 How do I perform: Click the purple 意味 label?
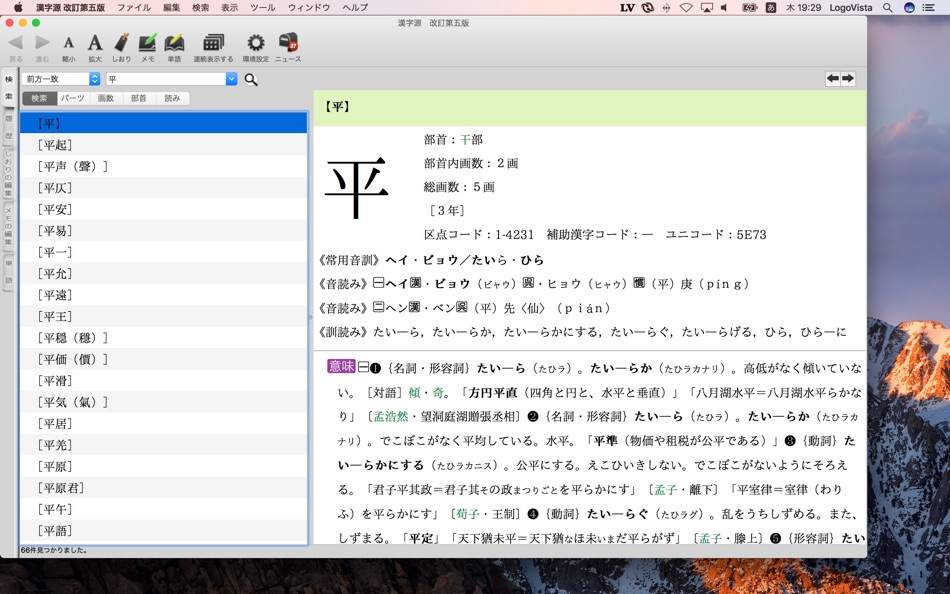point(341,365)
